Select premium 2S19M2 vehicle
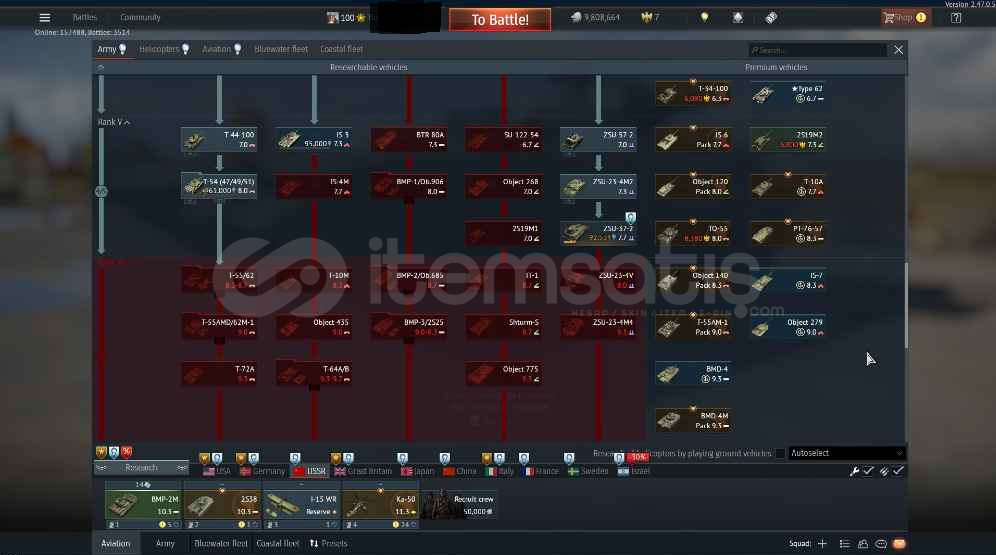996x555 pixels. 788,140
